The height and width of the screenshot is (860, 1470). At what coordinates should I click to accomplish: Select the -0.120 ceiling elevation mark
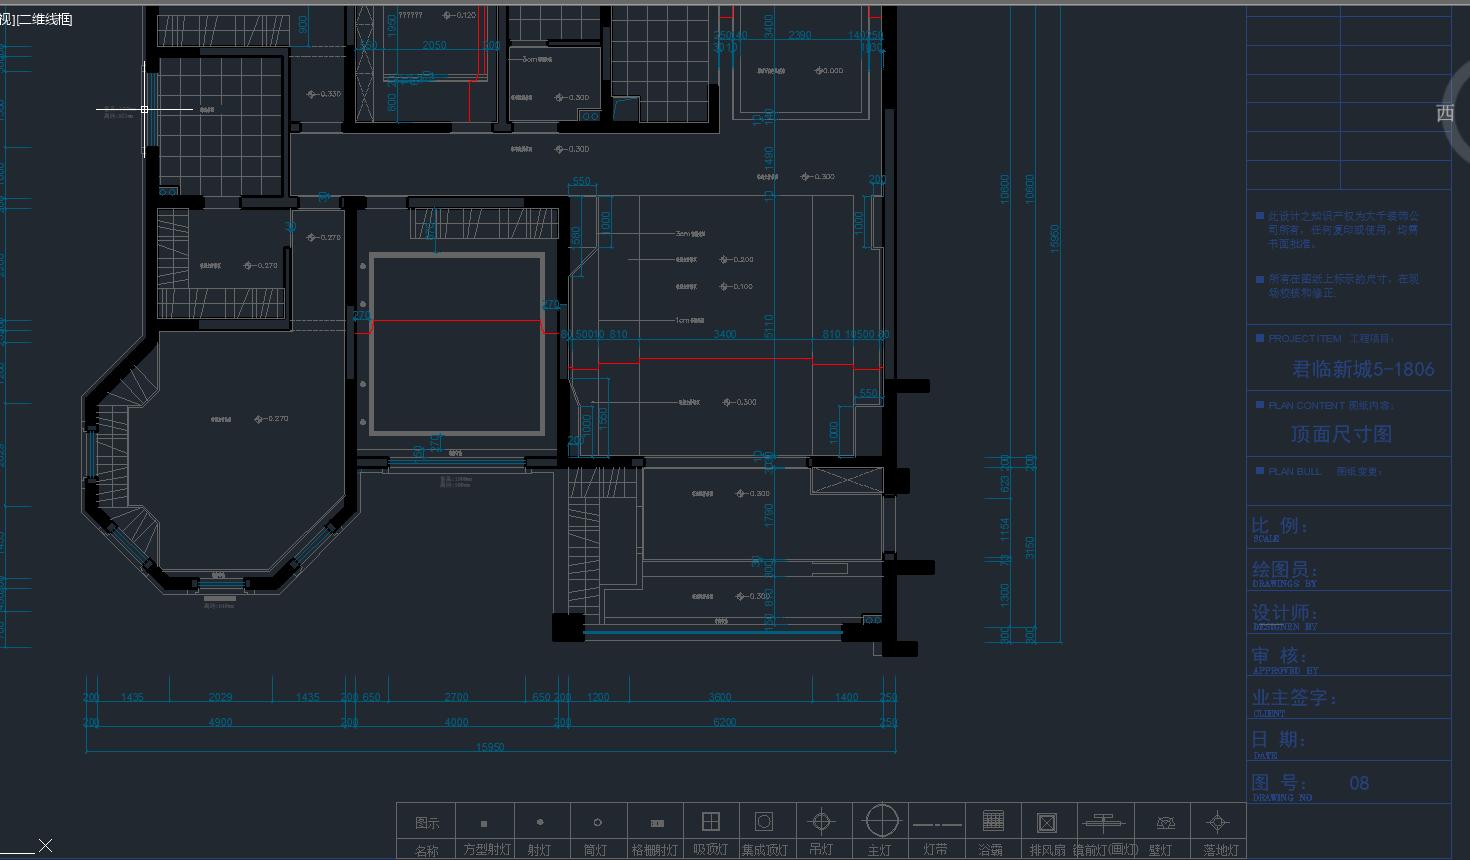coord(460,15)
